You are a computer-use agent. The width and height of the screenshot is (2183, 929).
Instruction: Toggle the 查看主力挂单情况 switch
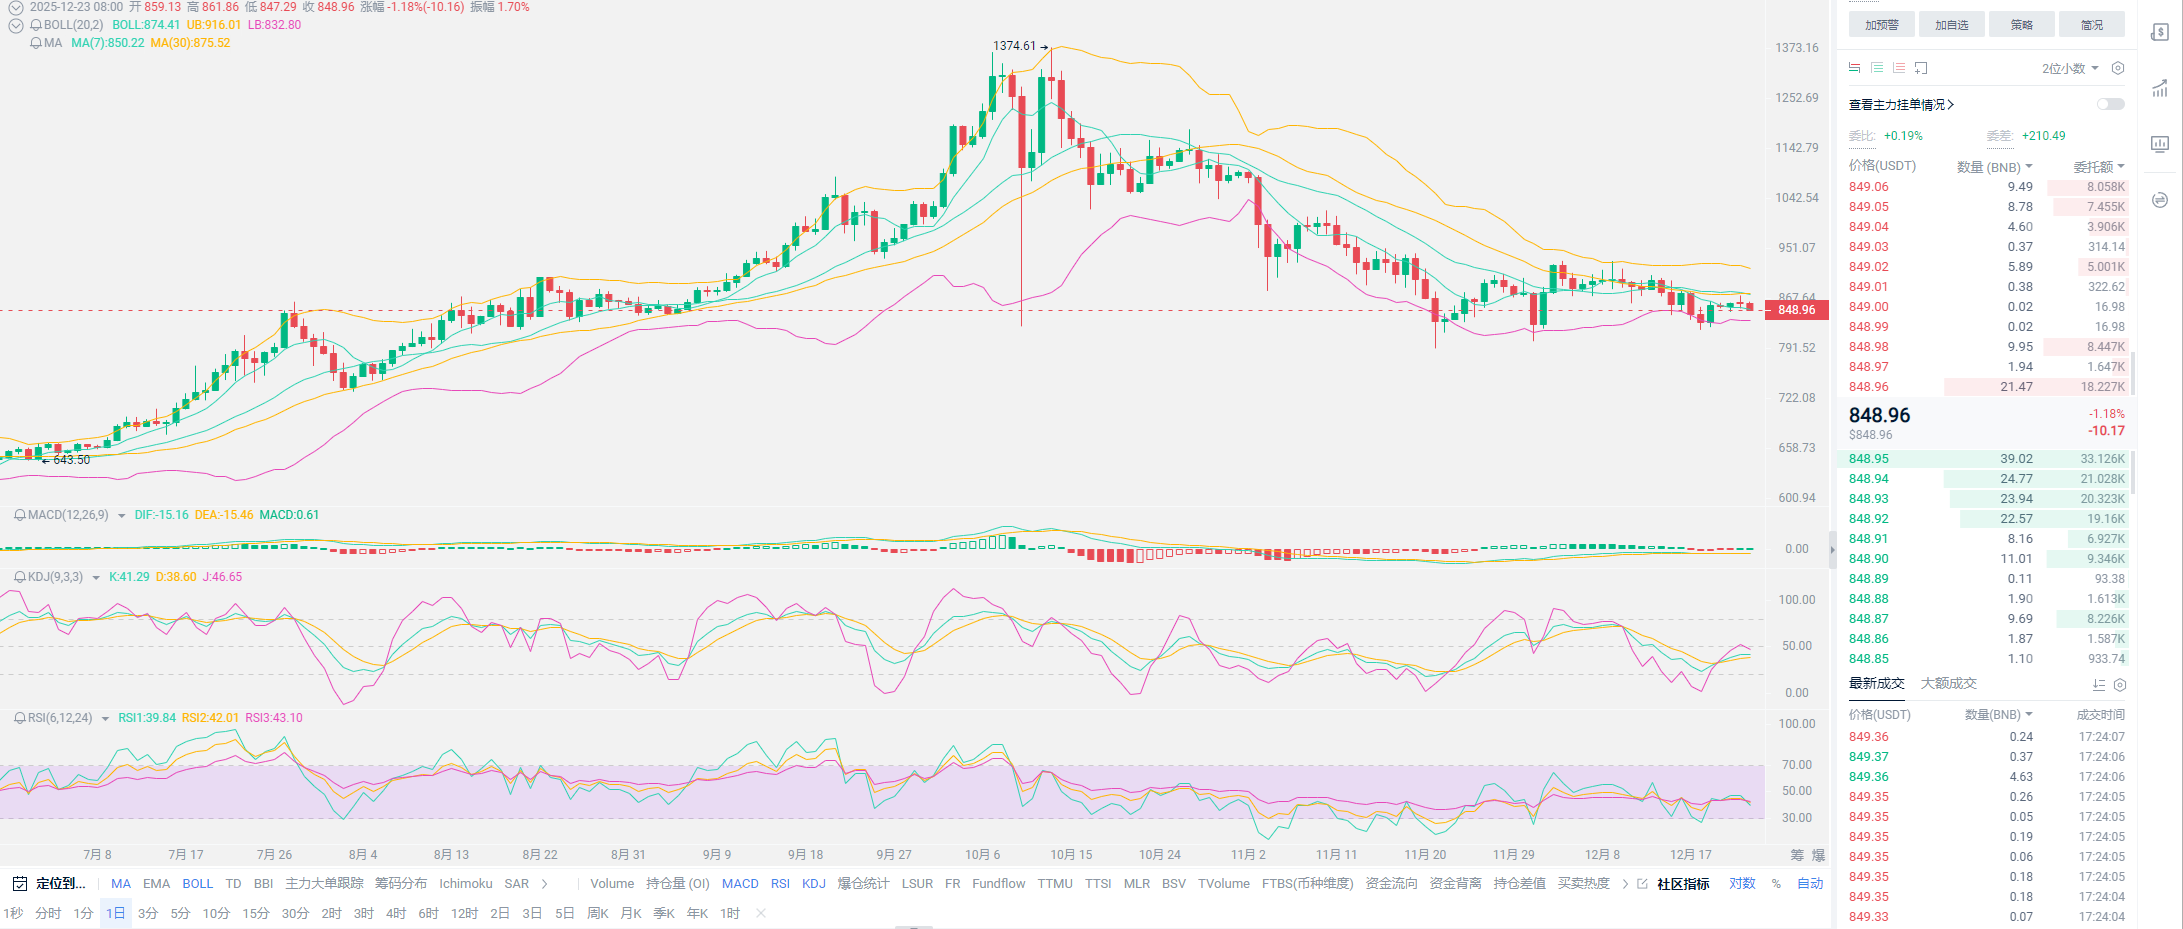pyautogui.click(x=2110, y=104)
